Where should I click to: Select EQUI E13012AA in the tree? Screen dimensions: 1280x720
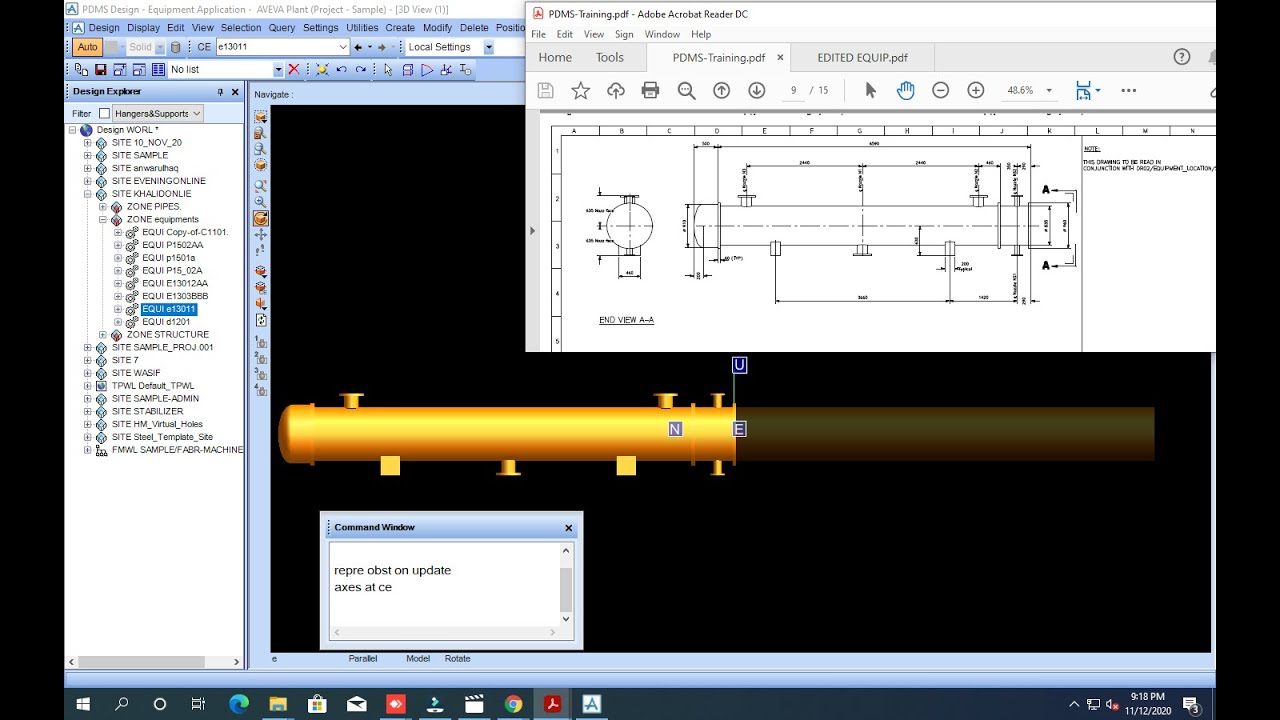[174, 283]
